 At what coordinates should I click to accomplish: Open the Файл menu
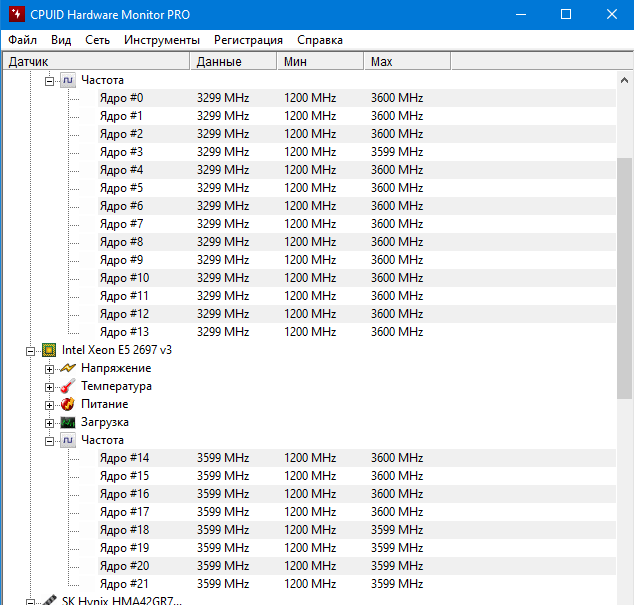23,40
